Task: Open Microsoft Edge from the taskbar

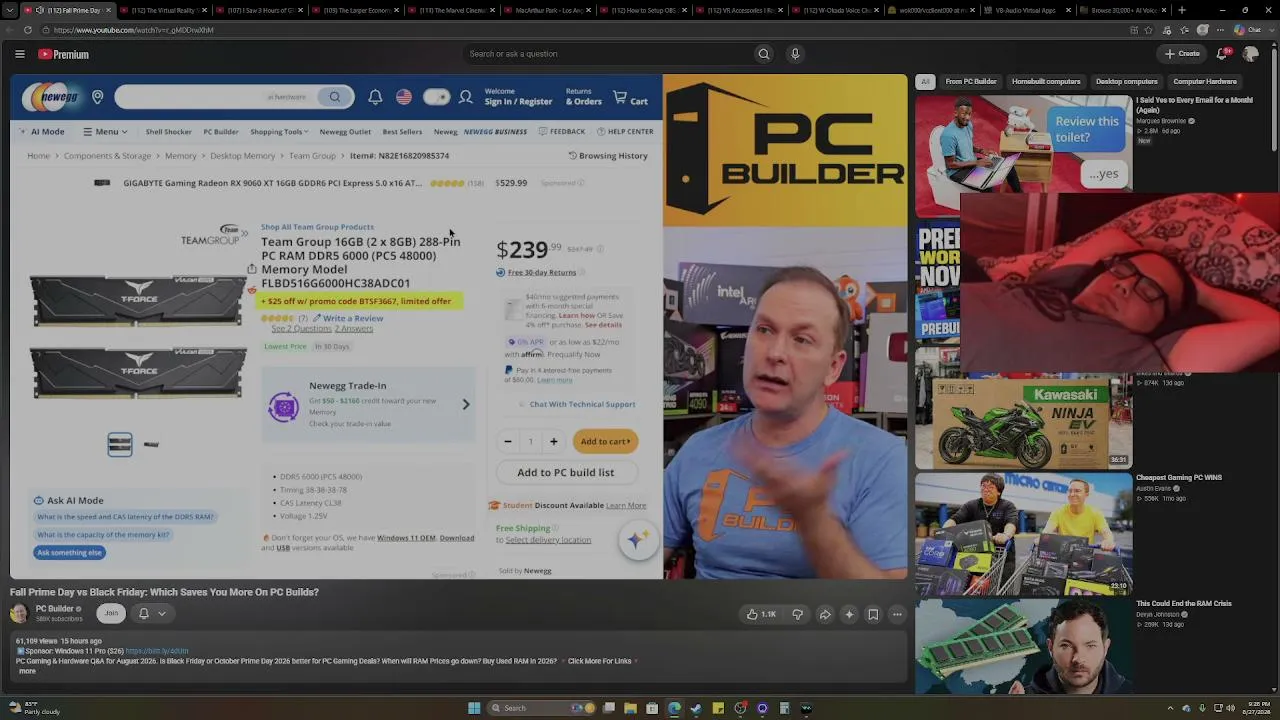Action: click(674, 708)
